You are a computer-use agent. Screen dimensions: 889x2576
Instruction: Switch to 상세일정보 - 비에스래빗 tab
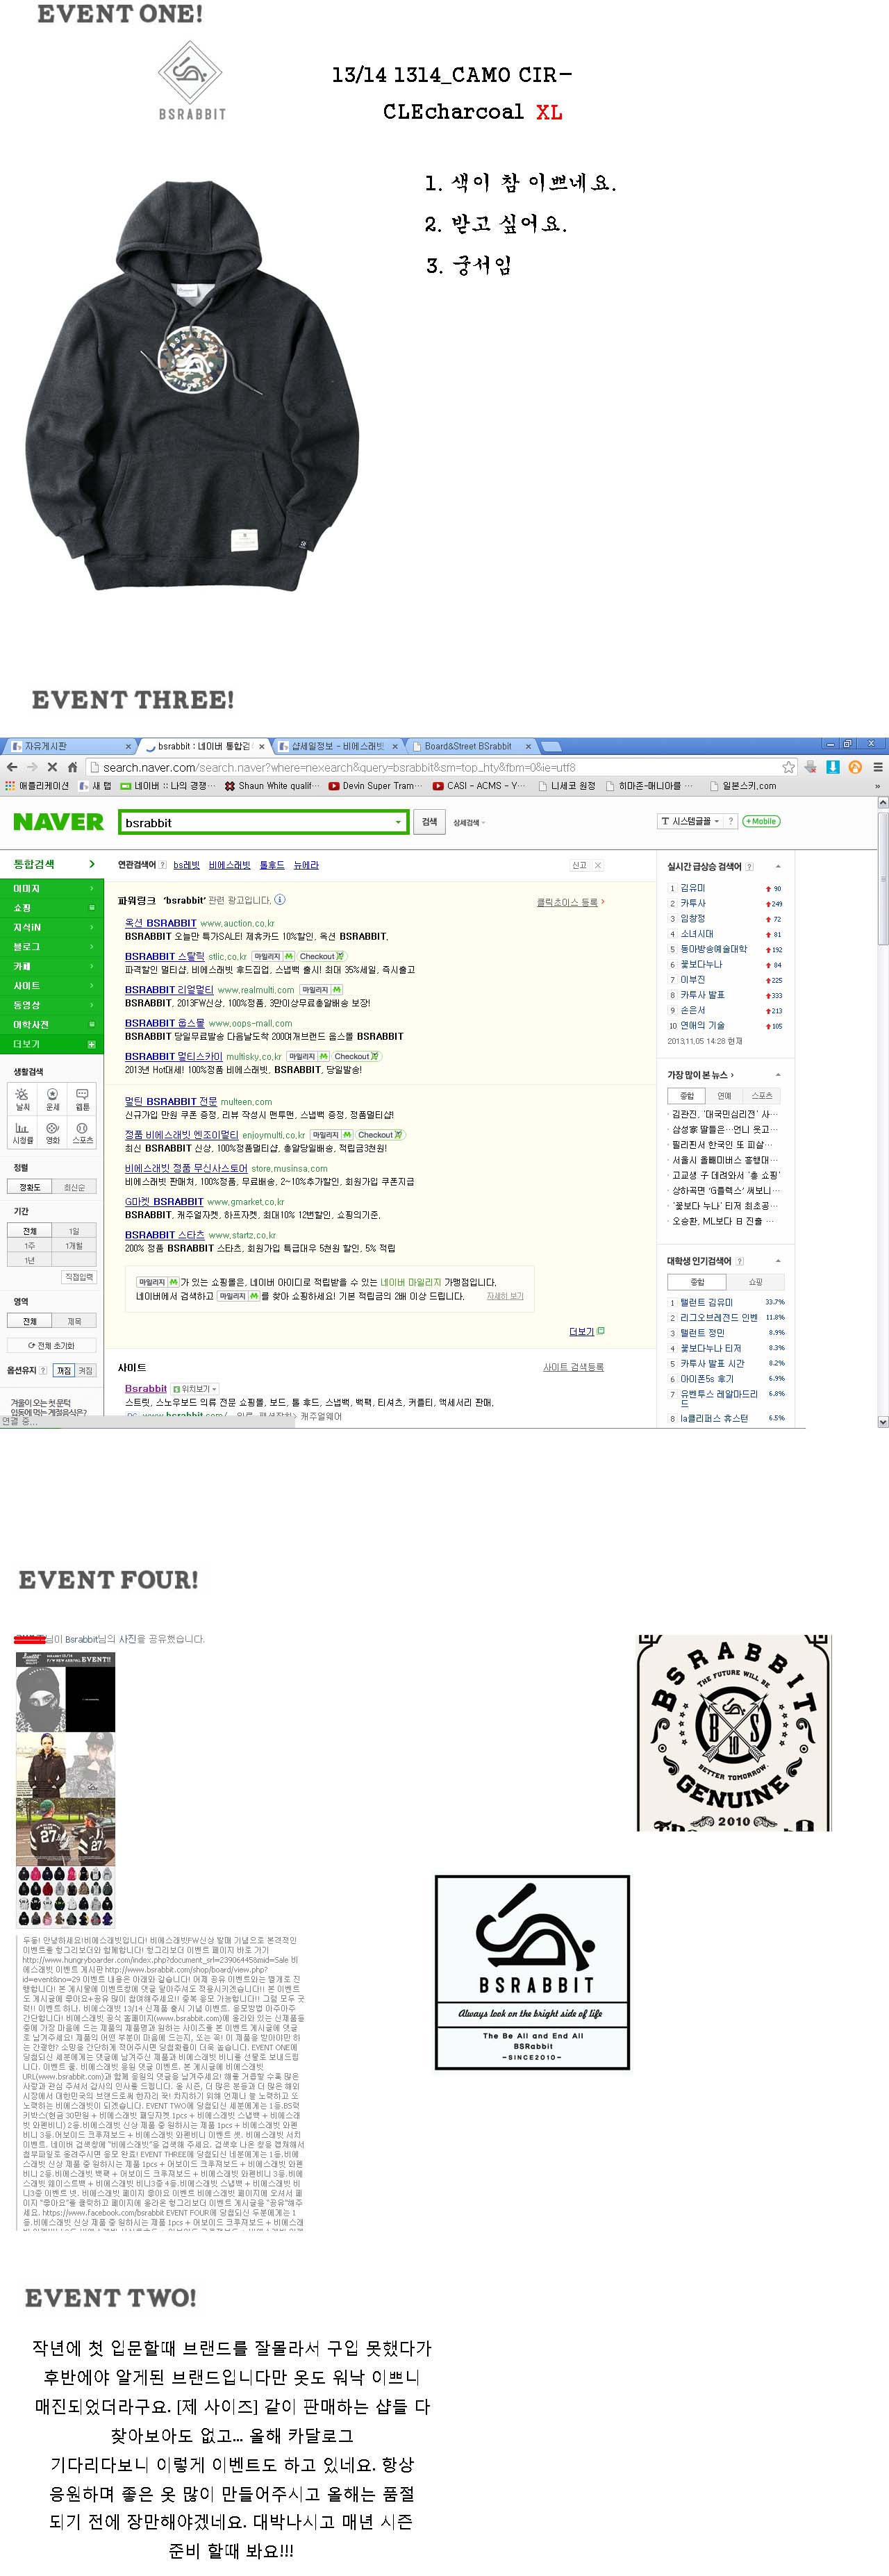[337, 746]
